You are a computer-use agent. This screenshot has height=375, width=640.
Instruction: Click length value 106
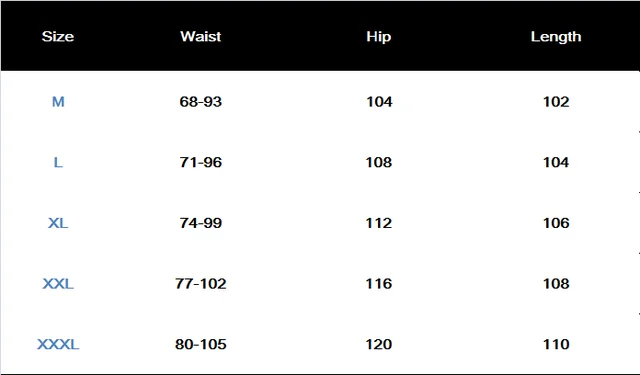556,223
